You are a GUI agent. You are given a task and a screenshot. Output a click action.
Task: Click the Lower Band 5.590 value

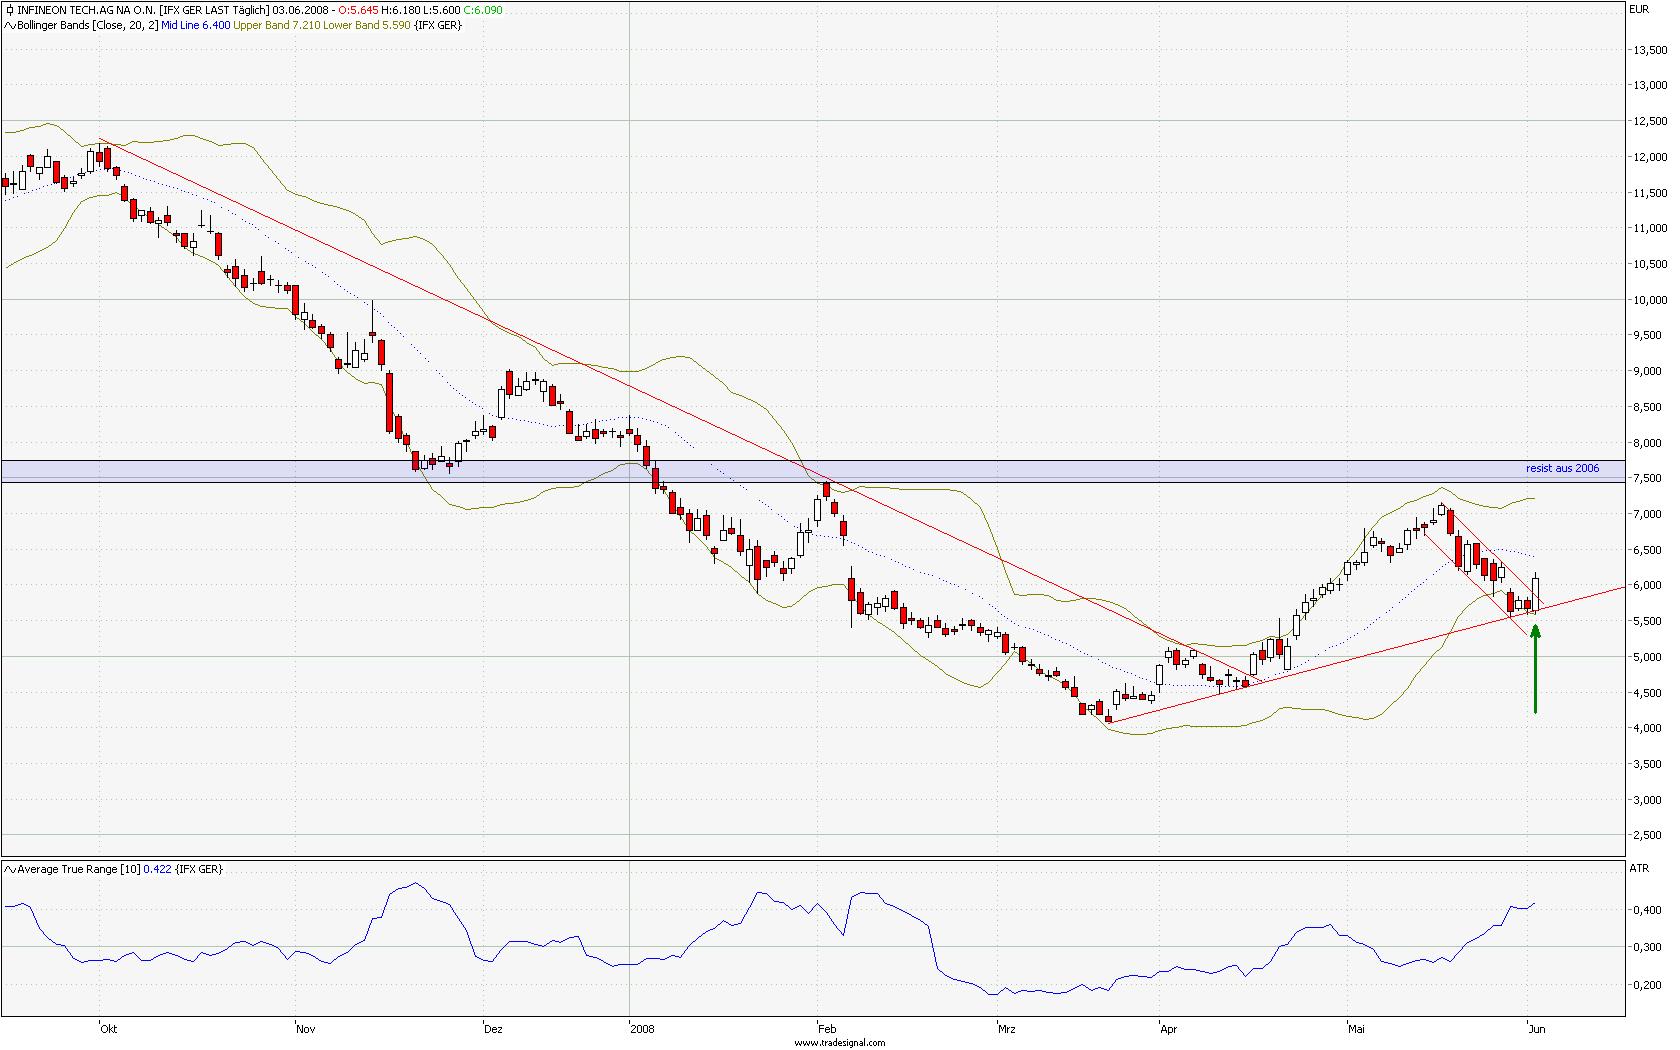[369, 25]
